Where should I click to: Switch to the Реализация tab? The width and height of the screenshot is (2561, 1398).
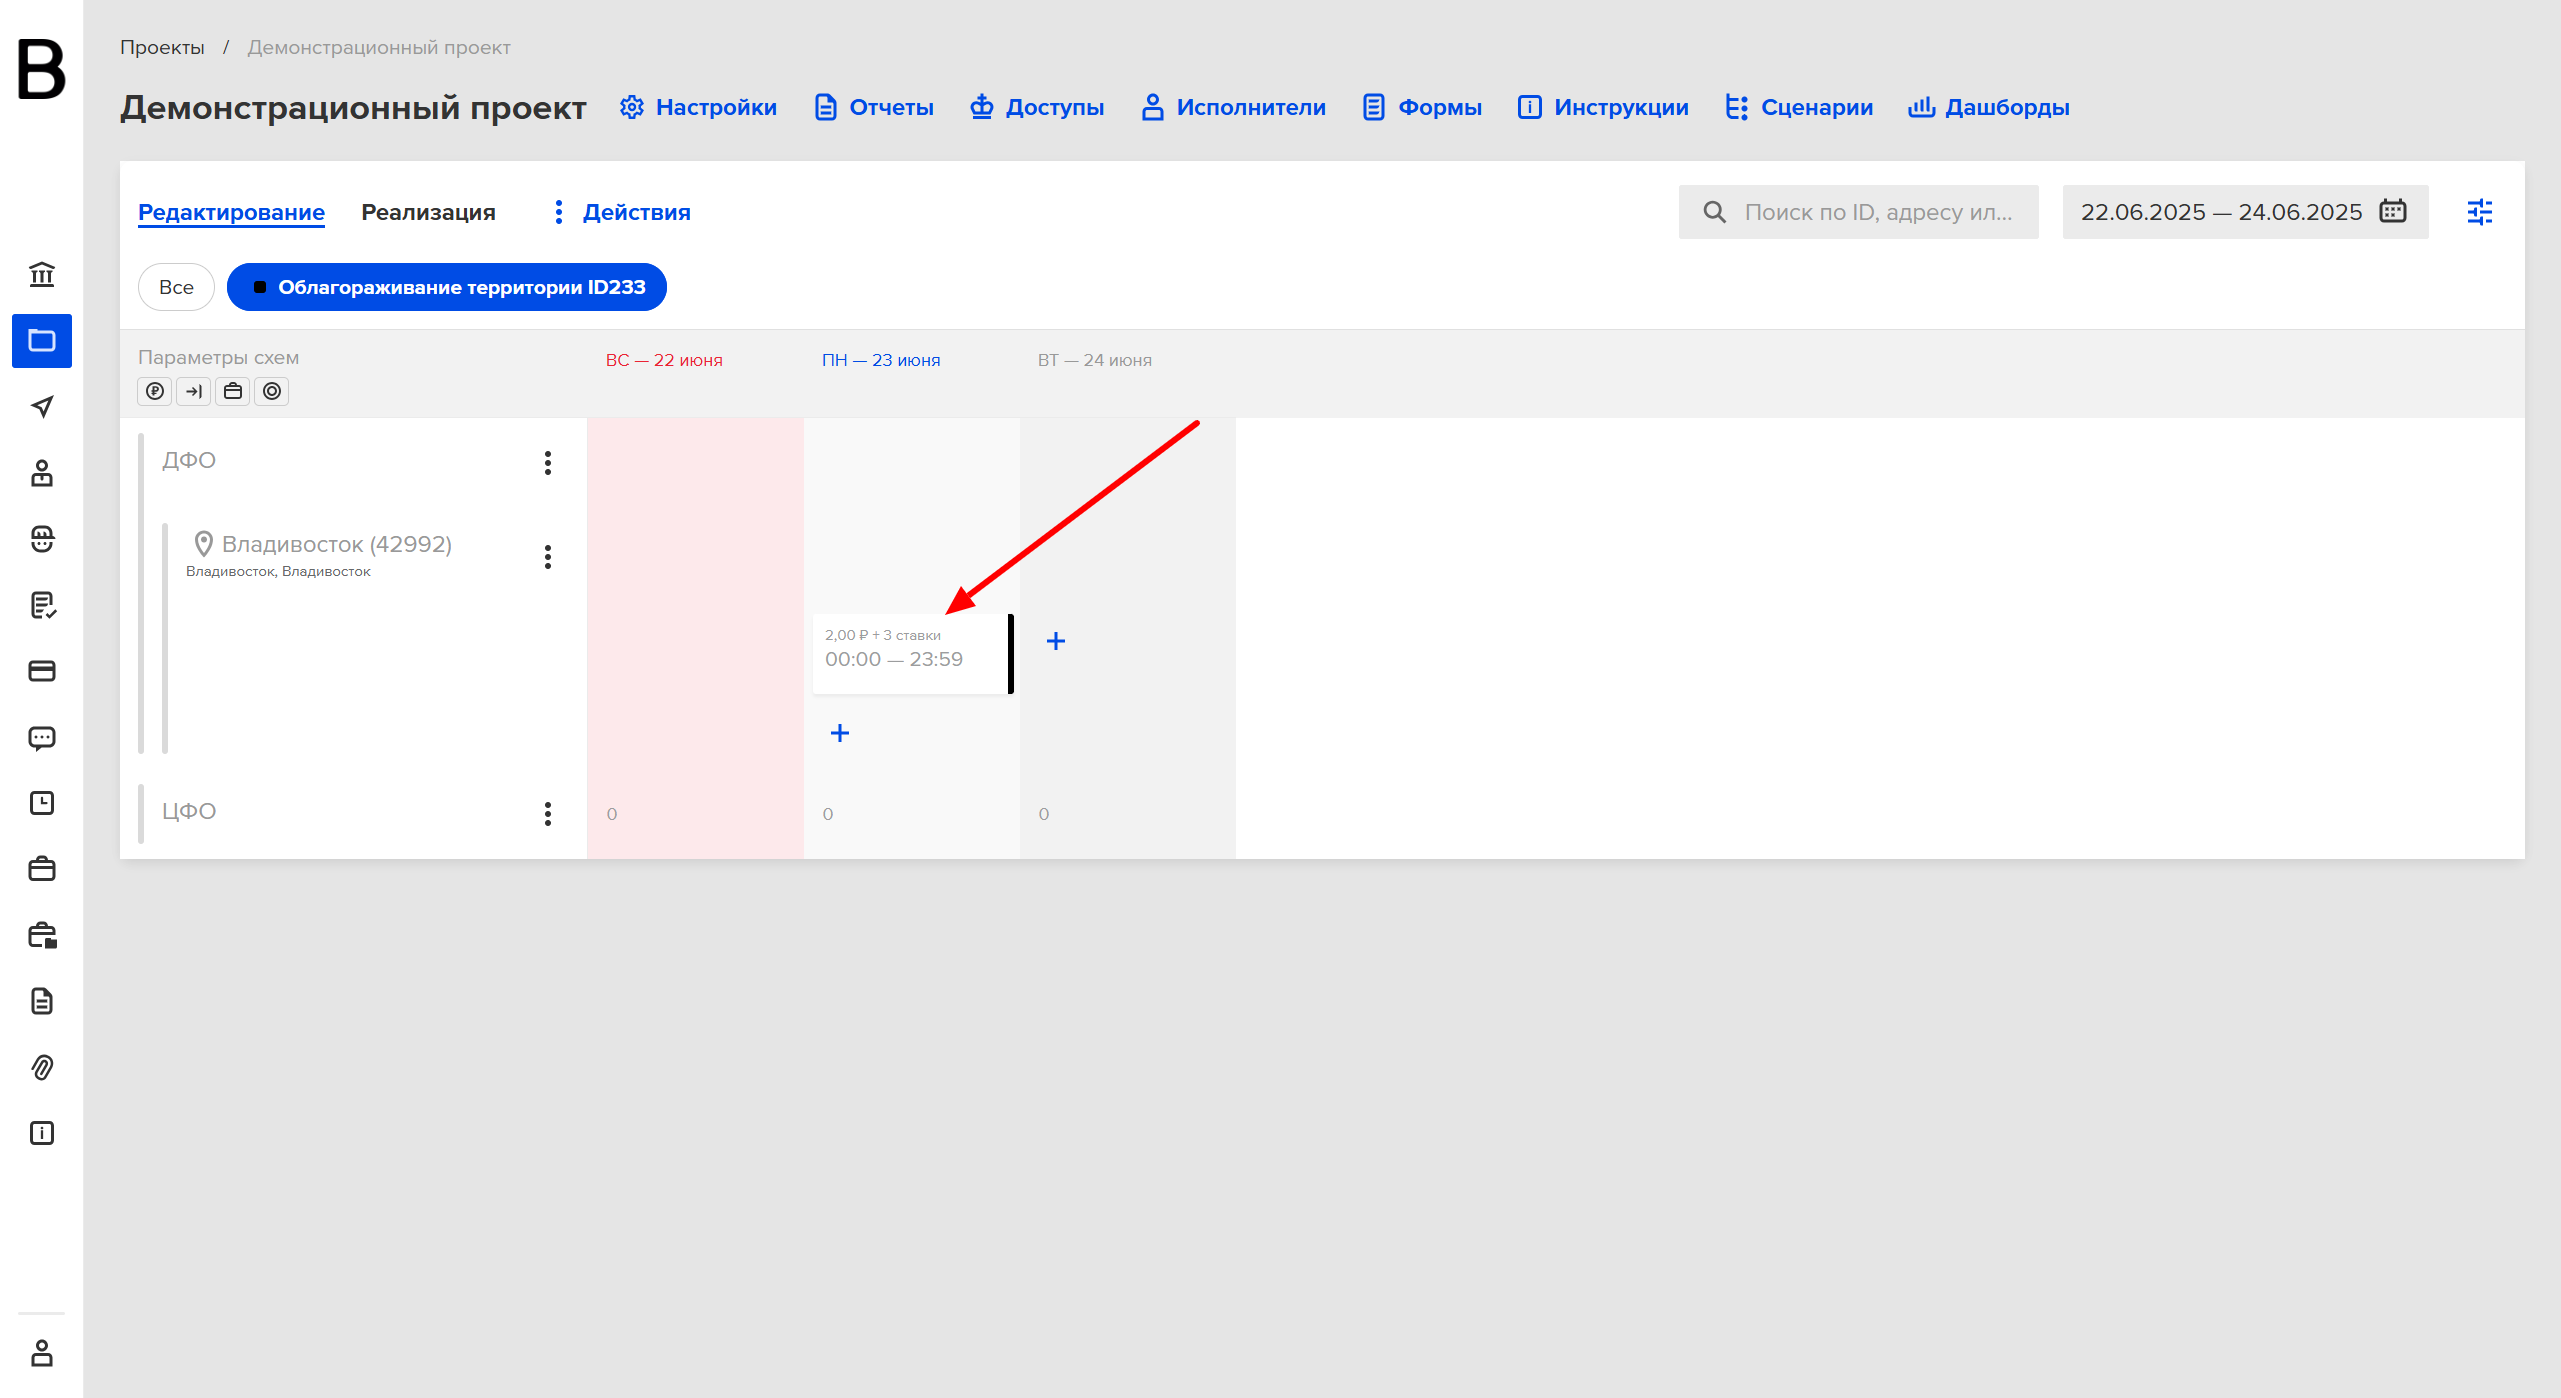click(428, 212)
